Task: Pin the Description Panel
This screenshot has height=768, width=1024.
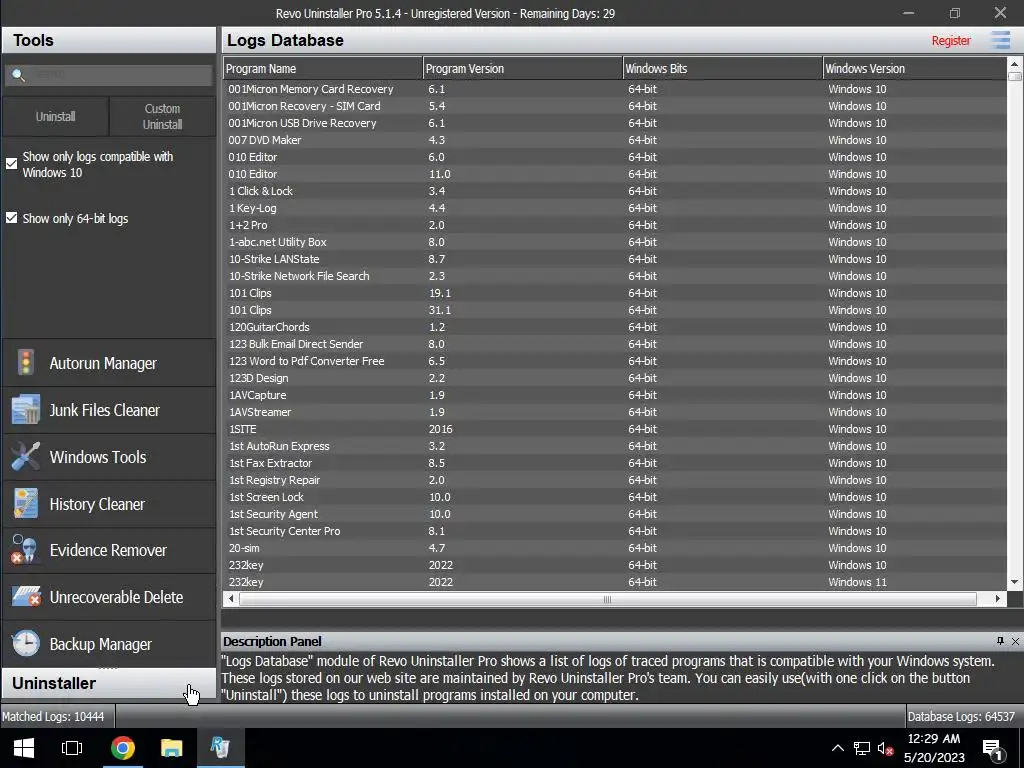Action: pyautogui.click(x=1000, y=641)
